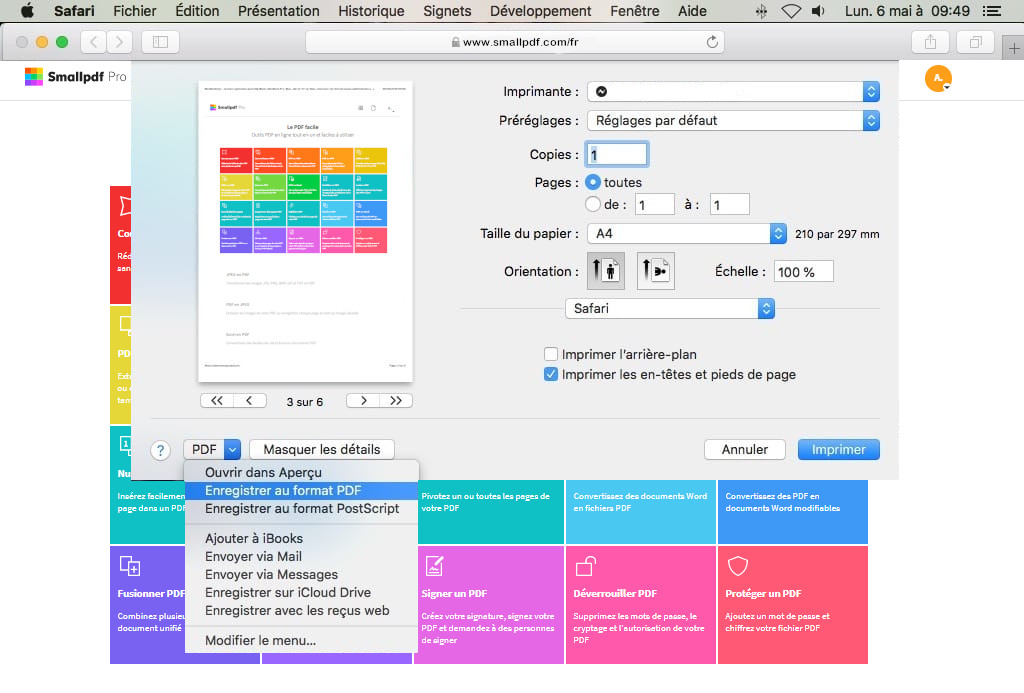This screenshot has width=1024, height=693.
Task: Click the Bluetooth status icon
Action: 761,11
